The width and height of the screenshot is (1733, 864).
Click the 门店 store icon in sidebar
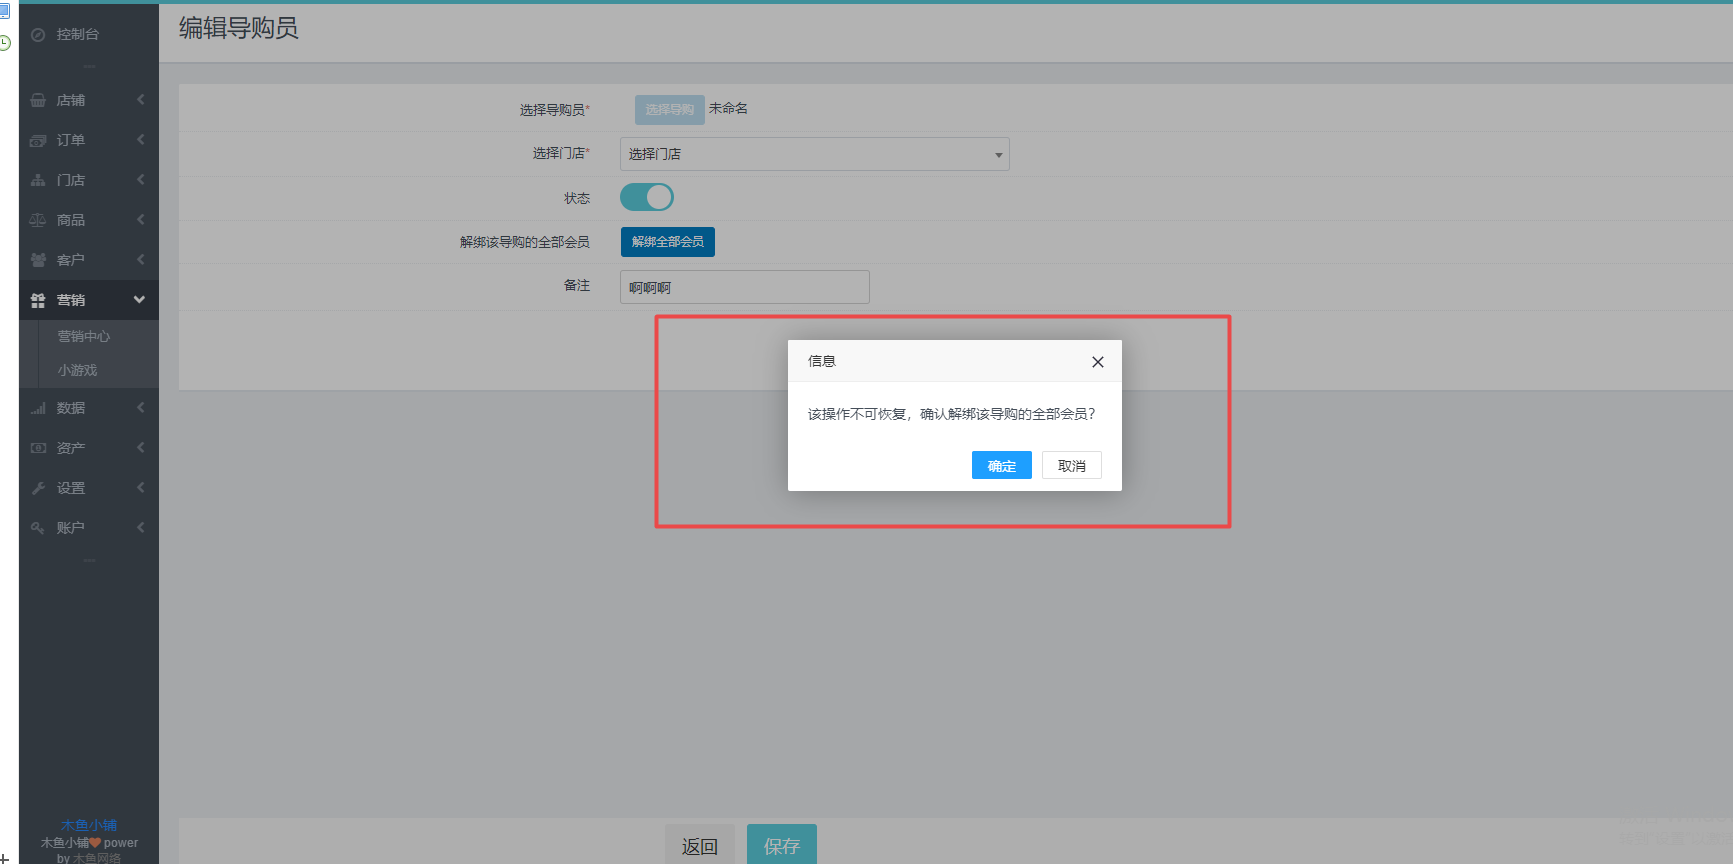click(38, 180)
